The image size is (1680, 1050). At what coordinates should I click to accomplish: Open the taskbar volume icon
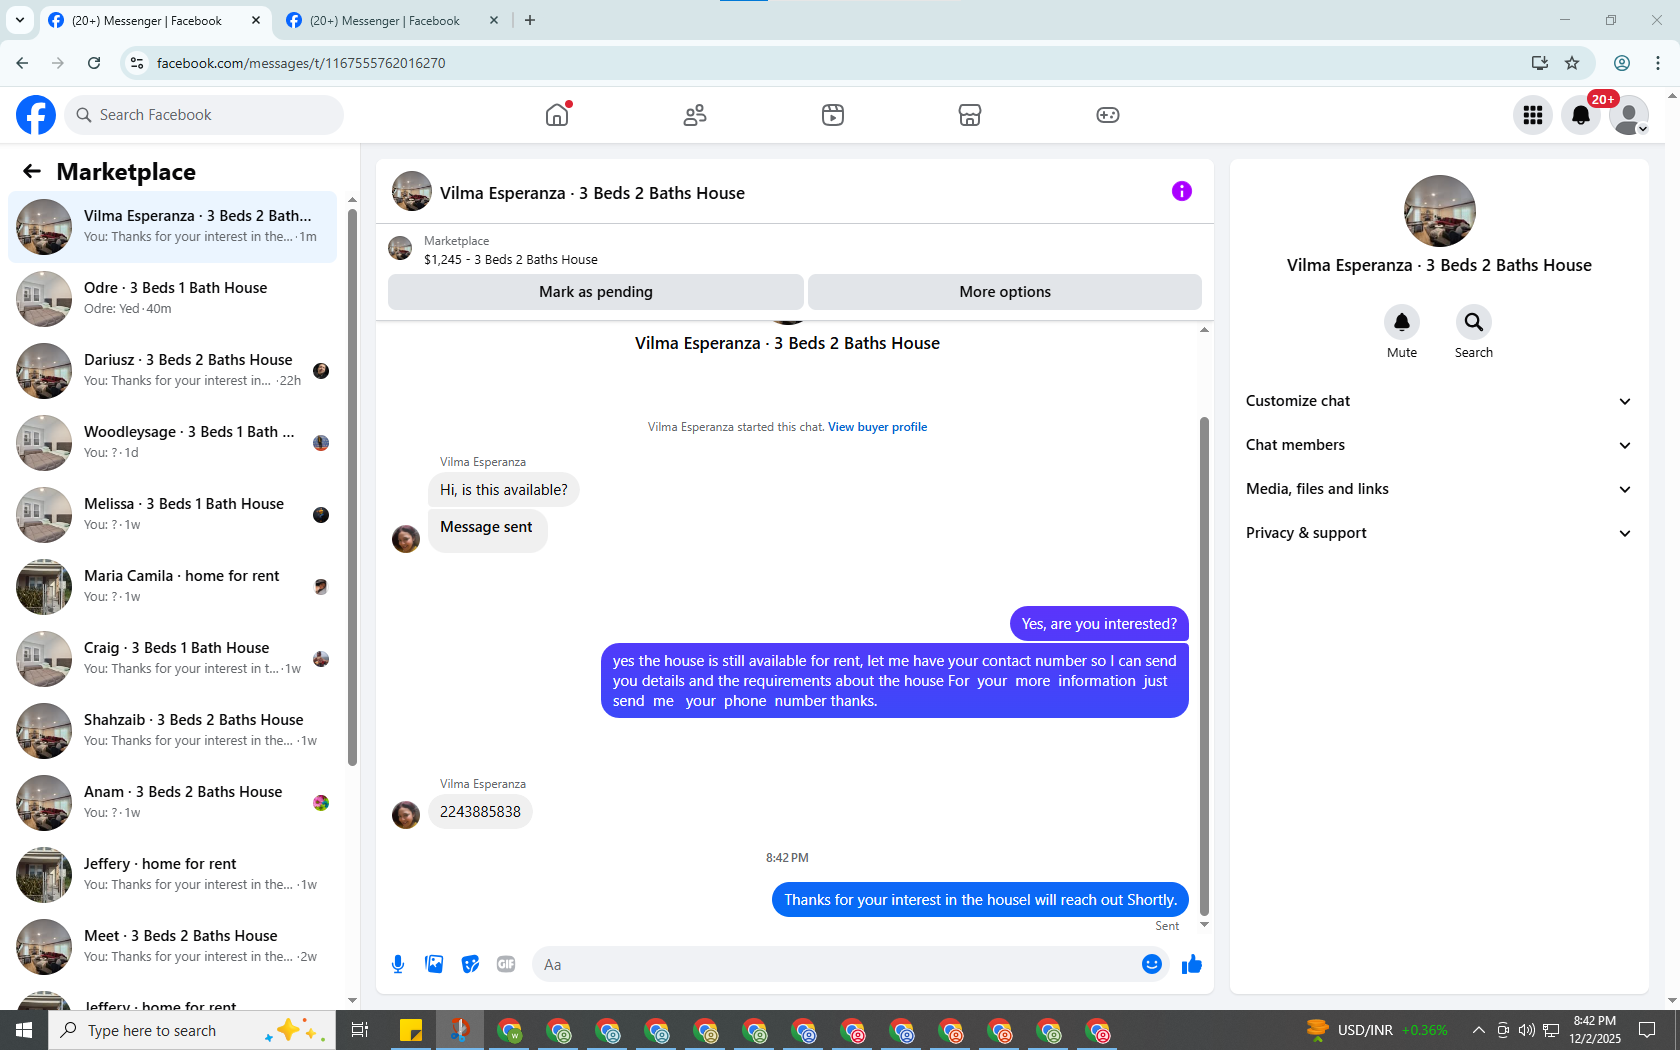(1526, 1030)
